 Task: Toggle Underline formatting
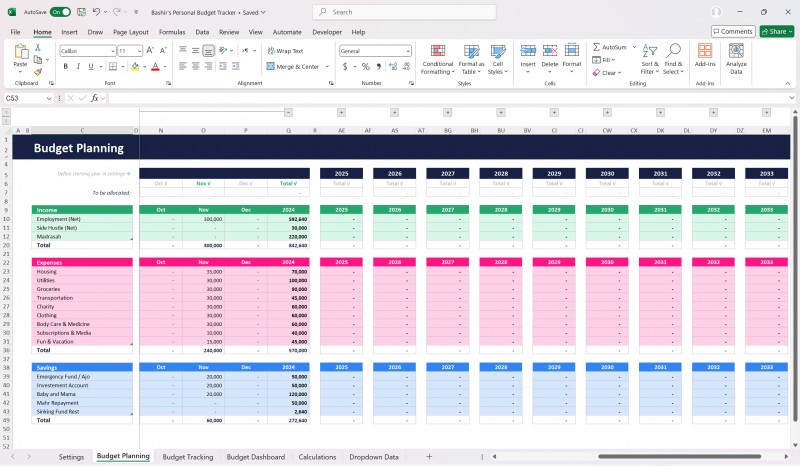coord(91,66)
